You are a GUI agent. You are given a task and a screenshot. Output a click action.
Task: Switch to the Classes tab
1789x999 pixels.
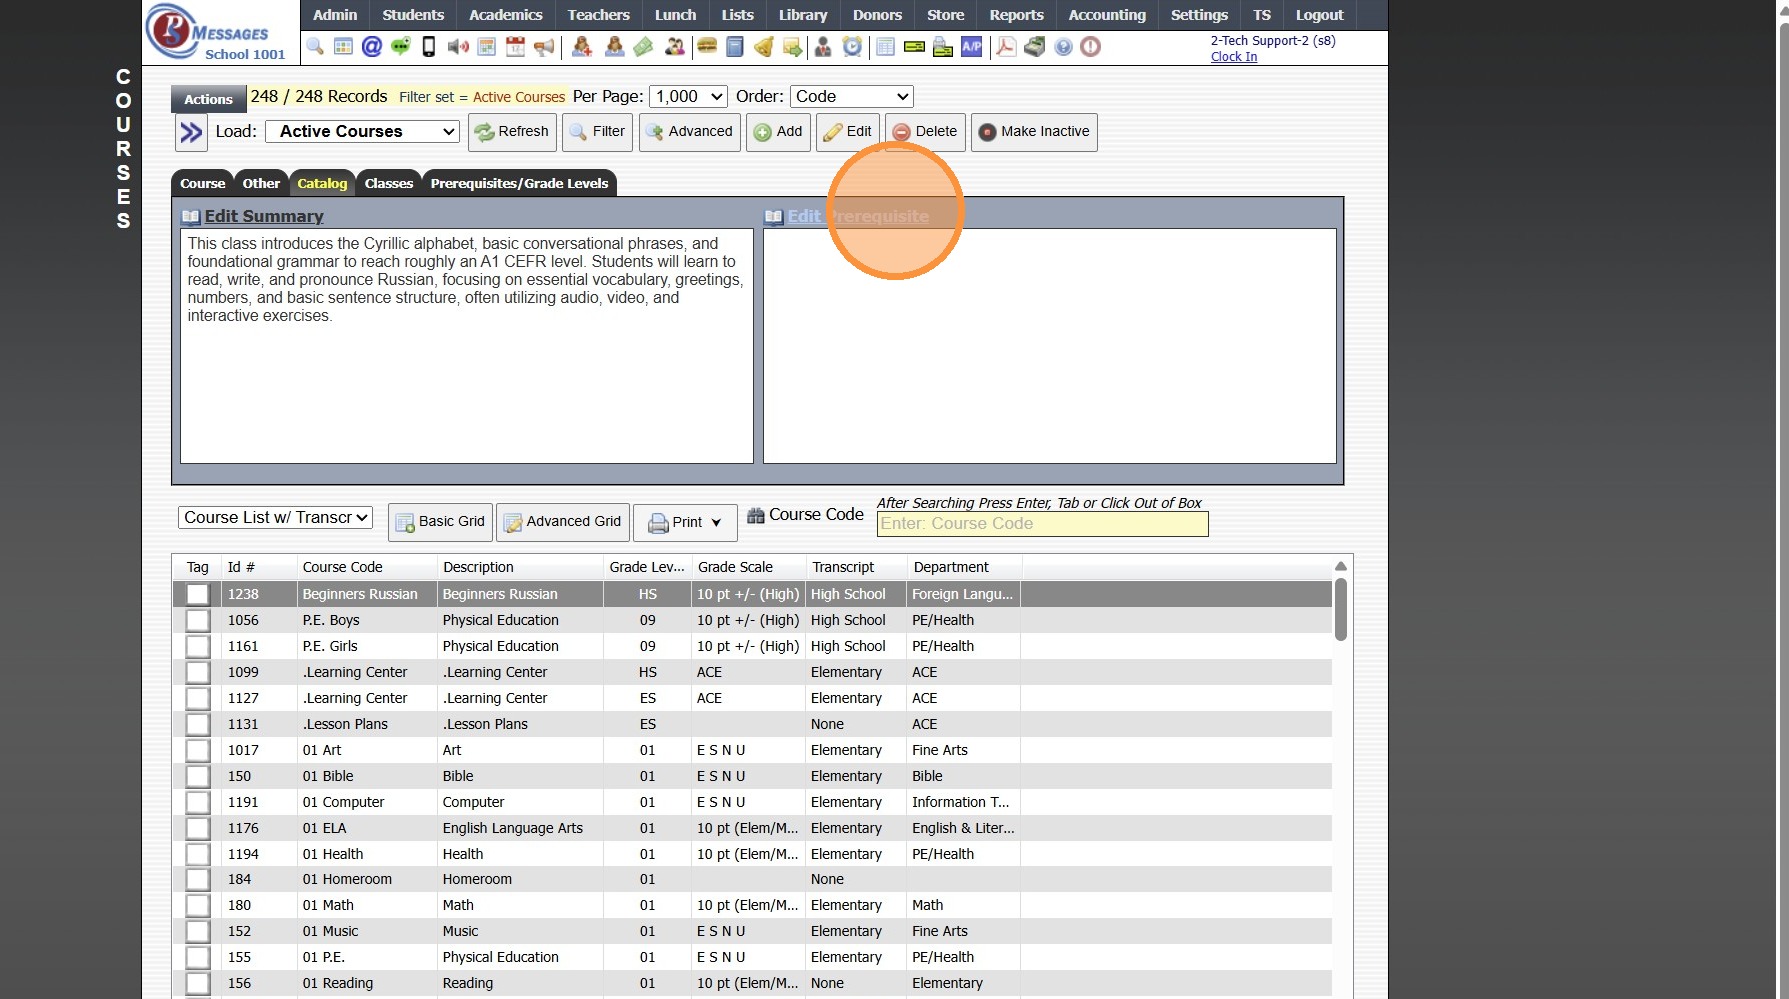click(x=389, y=183)
